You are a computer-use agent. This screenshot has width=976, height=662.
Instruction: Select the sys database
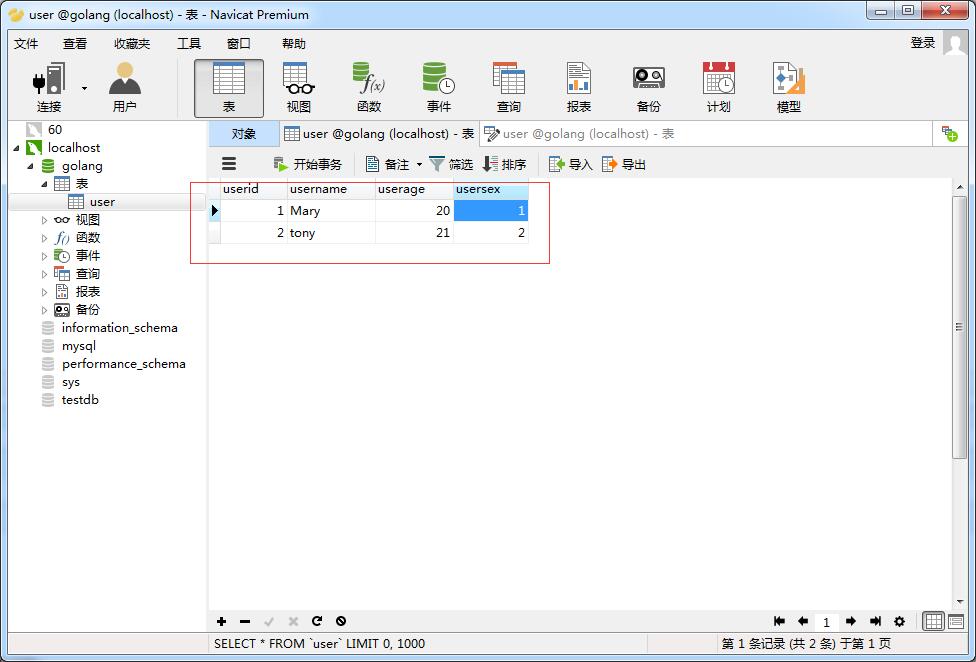70,382
